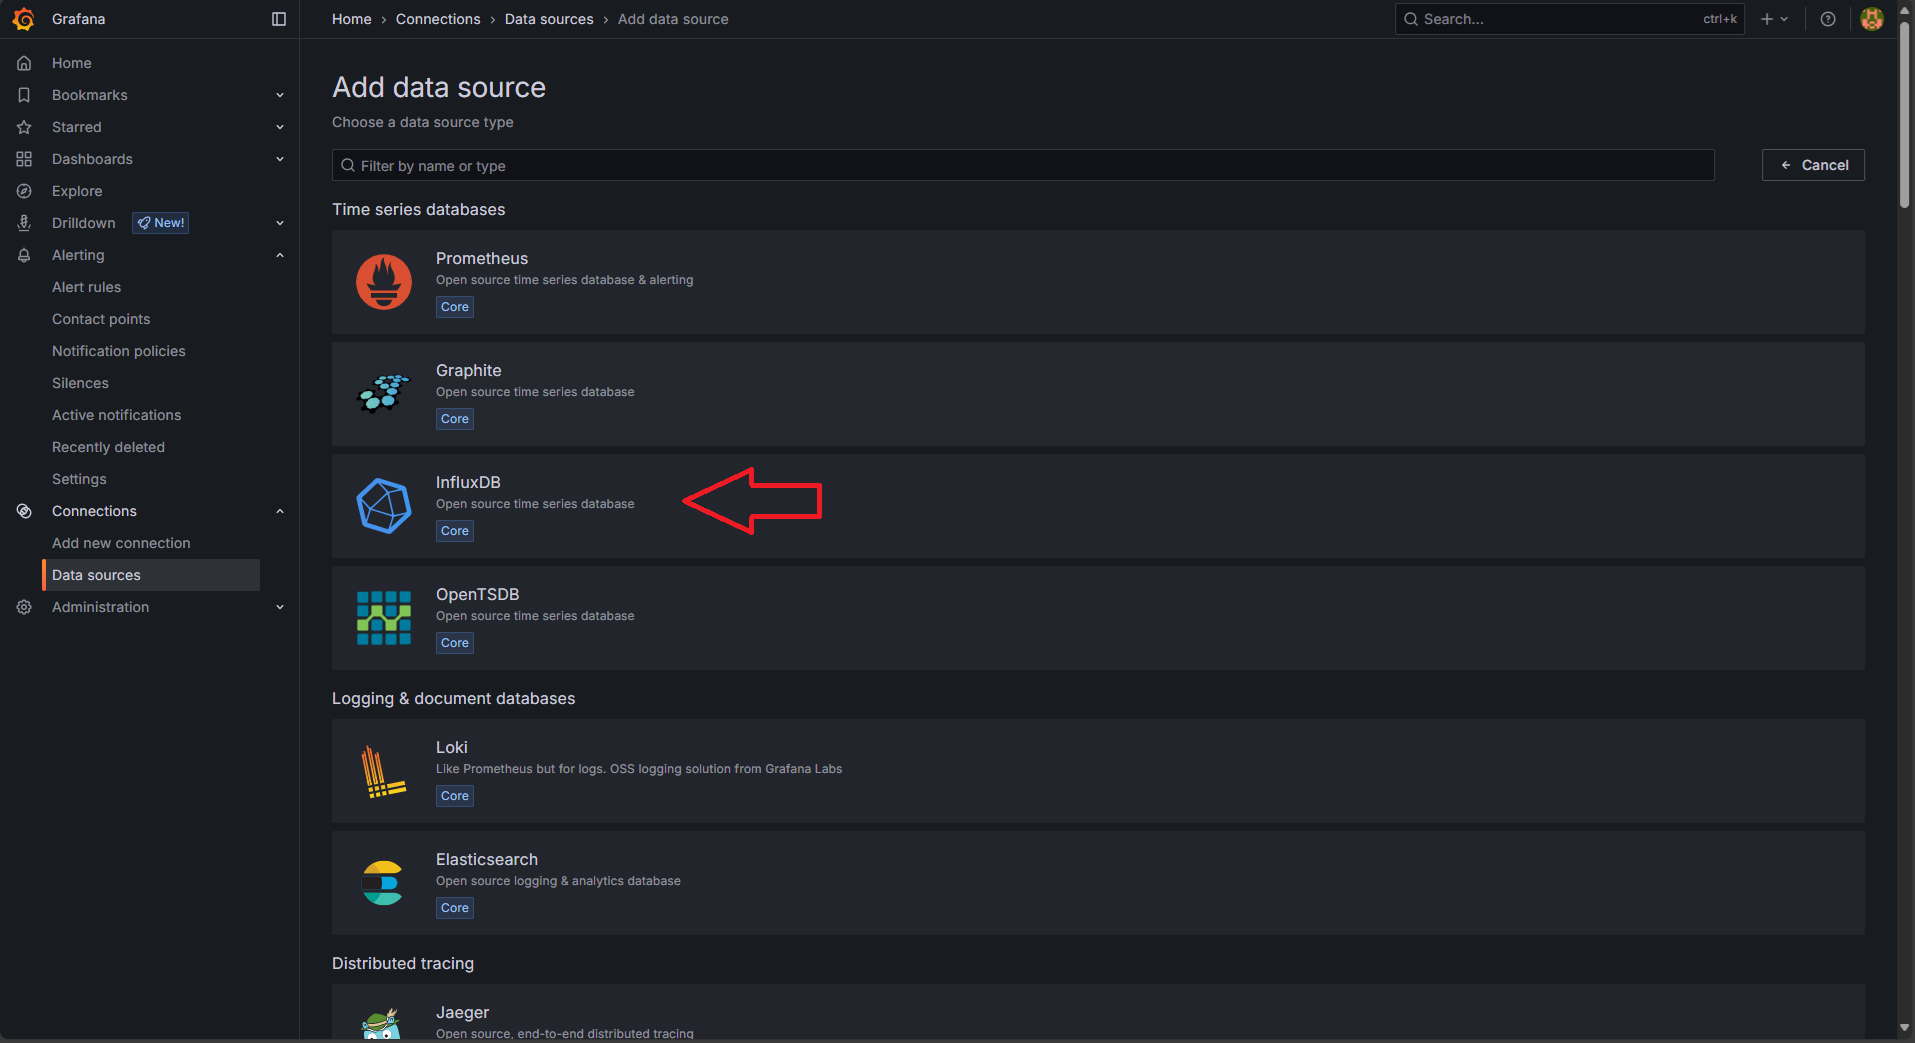The width and height of the screenshot is (1915, 1043).
Task: Click the Bookmarks icon in the sidebar
Action: click(x=24, y=95)
